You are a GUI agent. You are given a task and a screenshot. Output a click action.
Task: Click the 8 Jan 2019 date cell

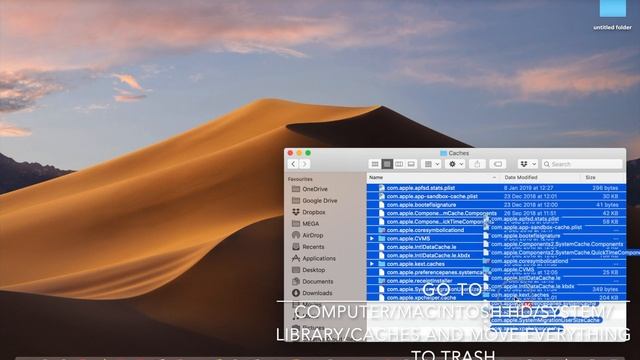tap(528, 188)
